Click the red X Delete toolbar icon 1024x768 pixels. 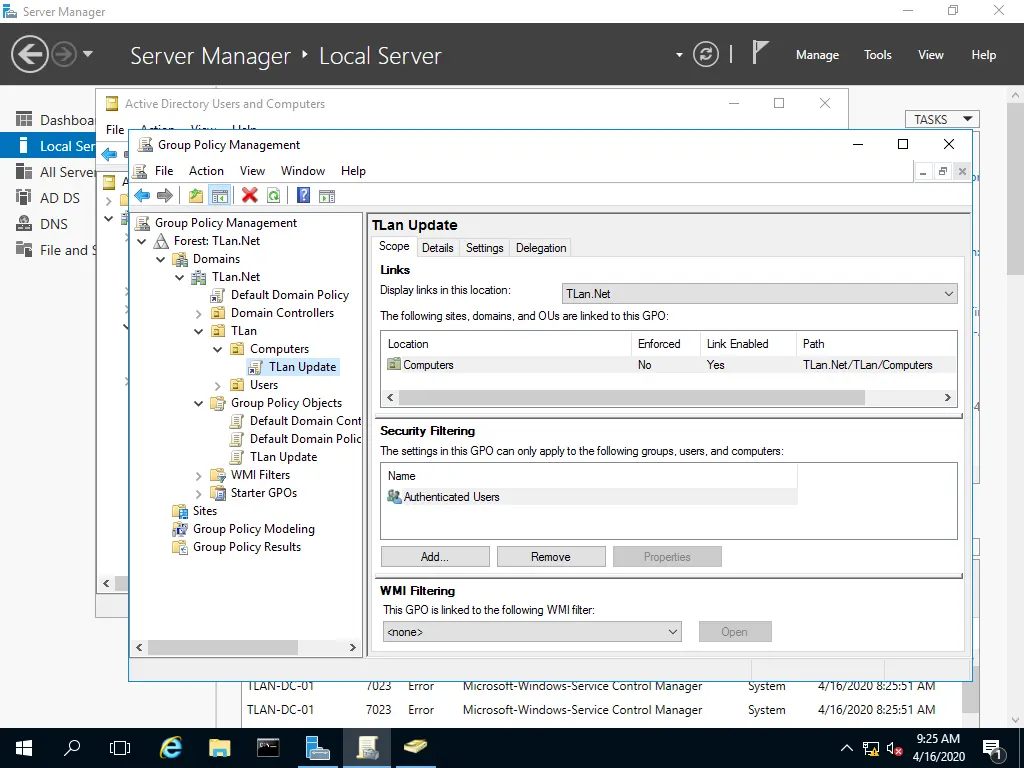point(249,195)
